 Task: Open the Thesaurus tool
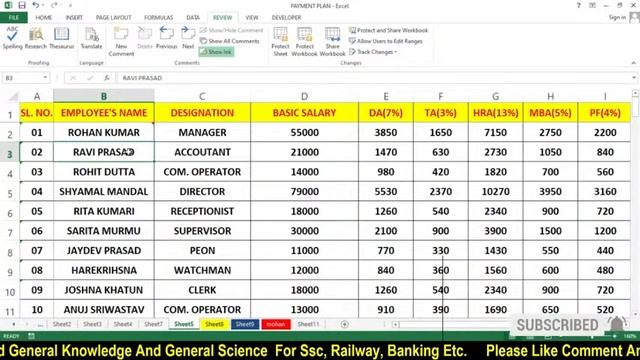pos(62,38)
